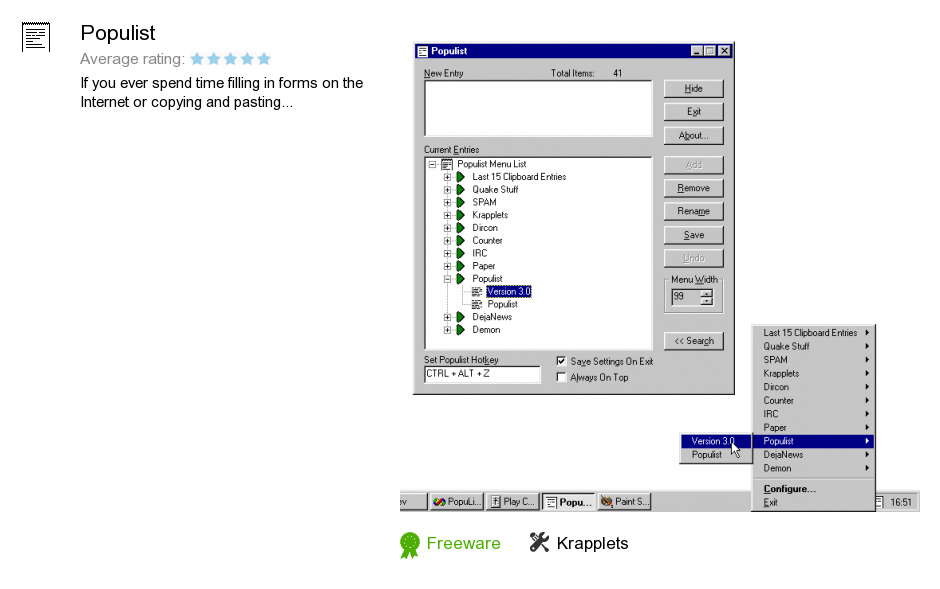Choose Version 3.0 from the submenu
940x589 pixels.
coord(716,441)
